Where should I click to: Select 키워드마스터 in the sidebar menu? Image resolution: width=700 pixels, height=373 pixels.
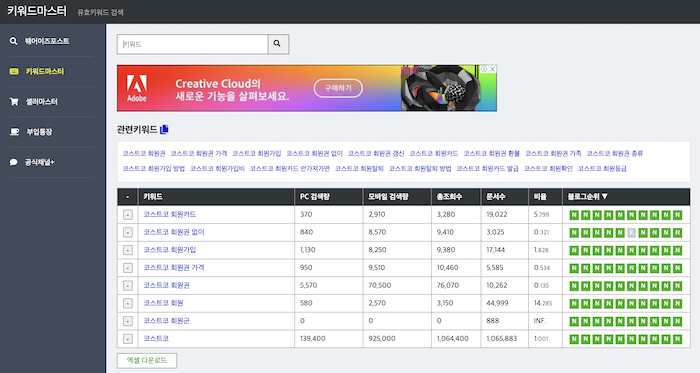pos(45,71)
